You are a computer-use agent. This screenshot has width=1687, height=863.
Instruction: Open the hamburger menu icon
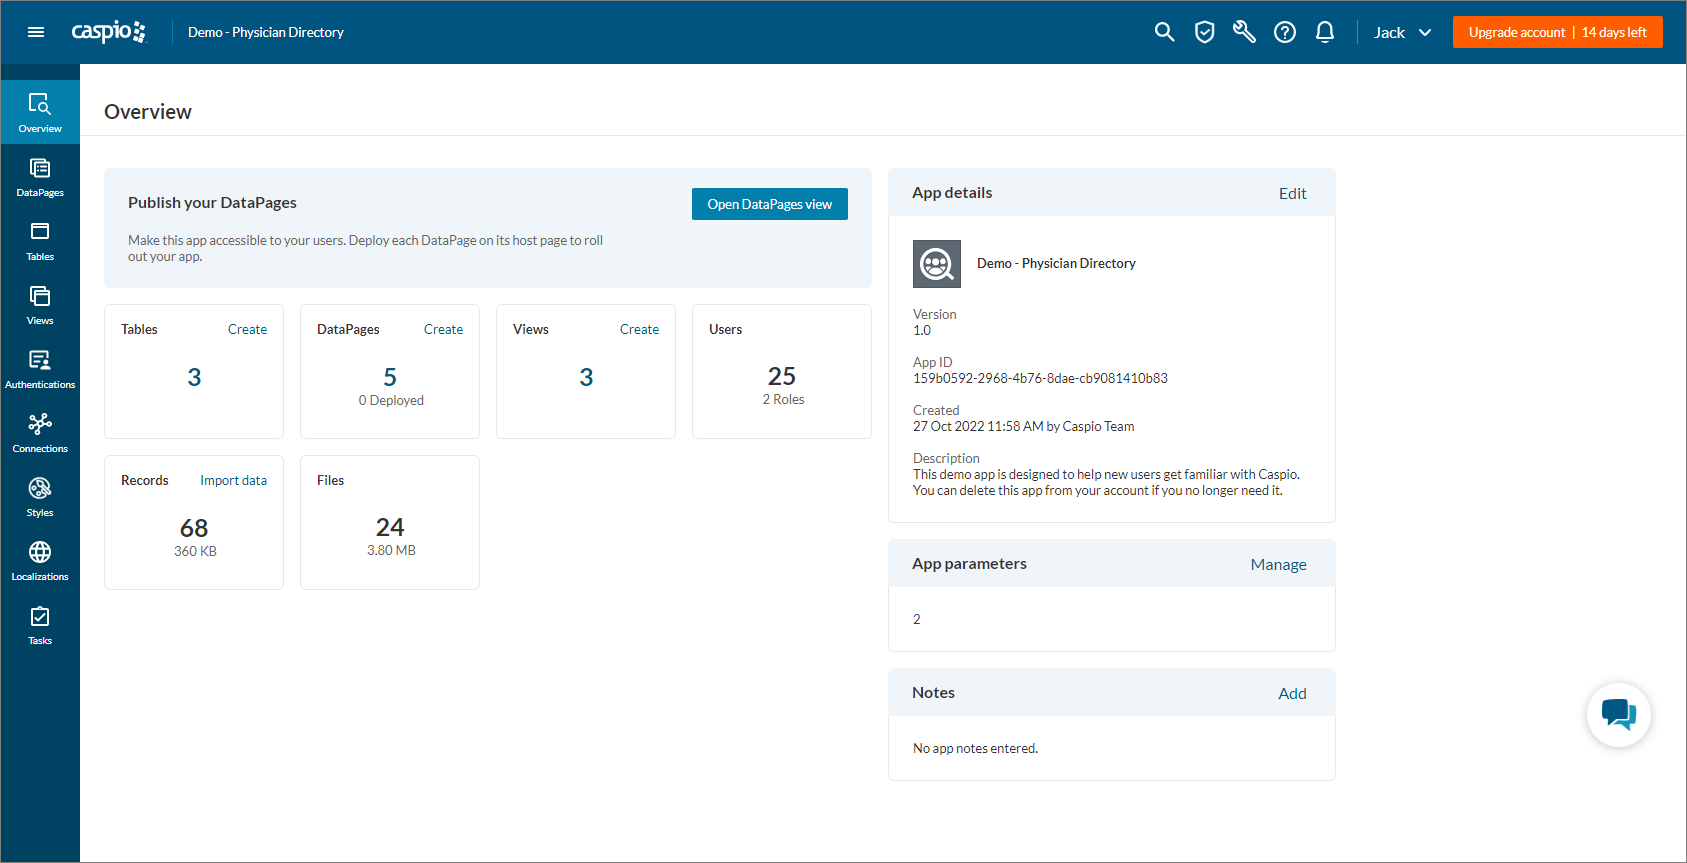36,32
